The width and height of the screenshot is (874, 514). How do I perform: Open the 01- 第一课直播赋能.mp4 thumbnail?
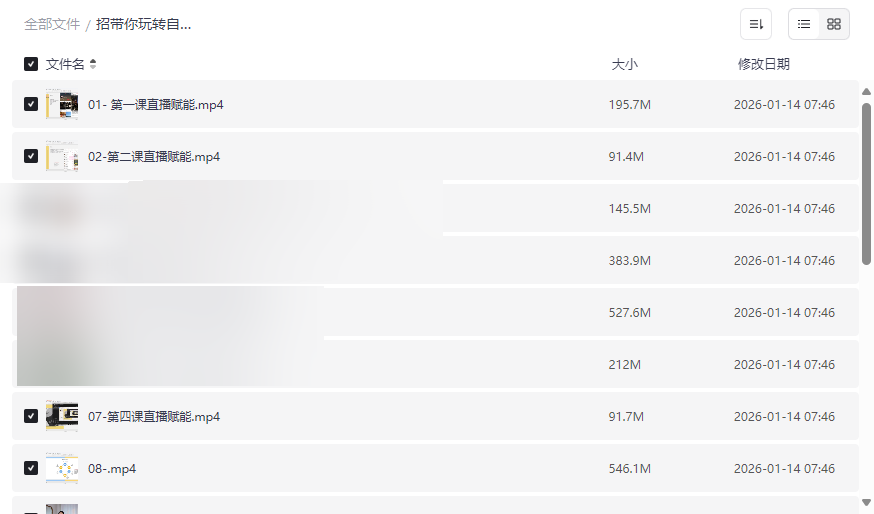pyautogui.click(x=62, y=104)
